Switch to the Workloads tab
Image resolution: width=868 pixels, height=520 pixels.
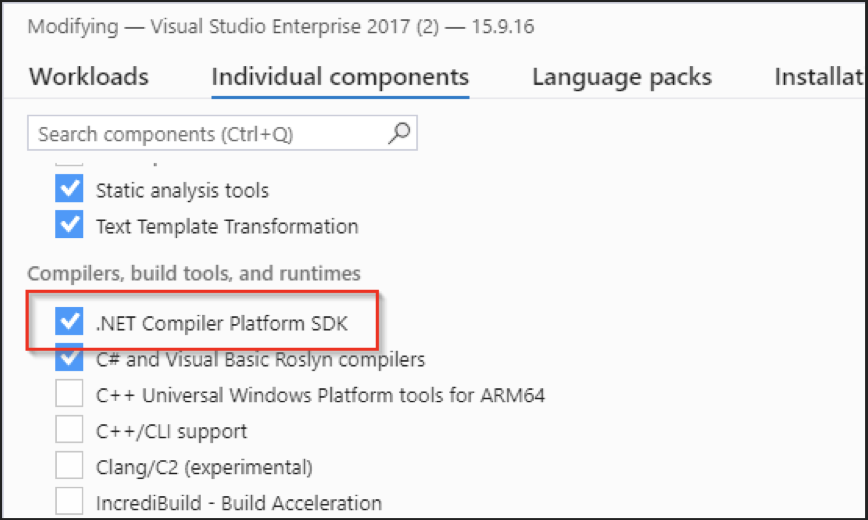pyautogui.click(x=89, y=77)
